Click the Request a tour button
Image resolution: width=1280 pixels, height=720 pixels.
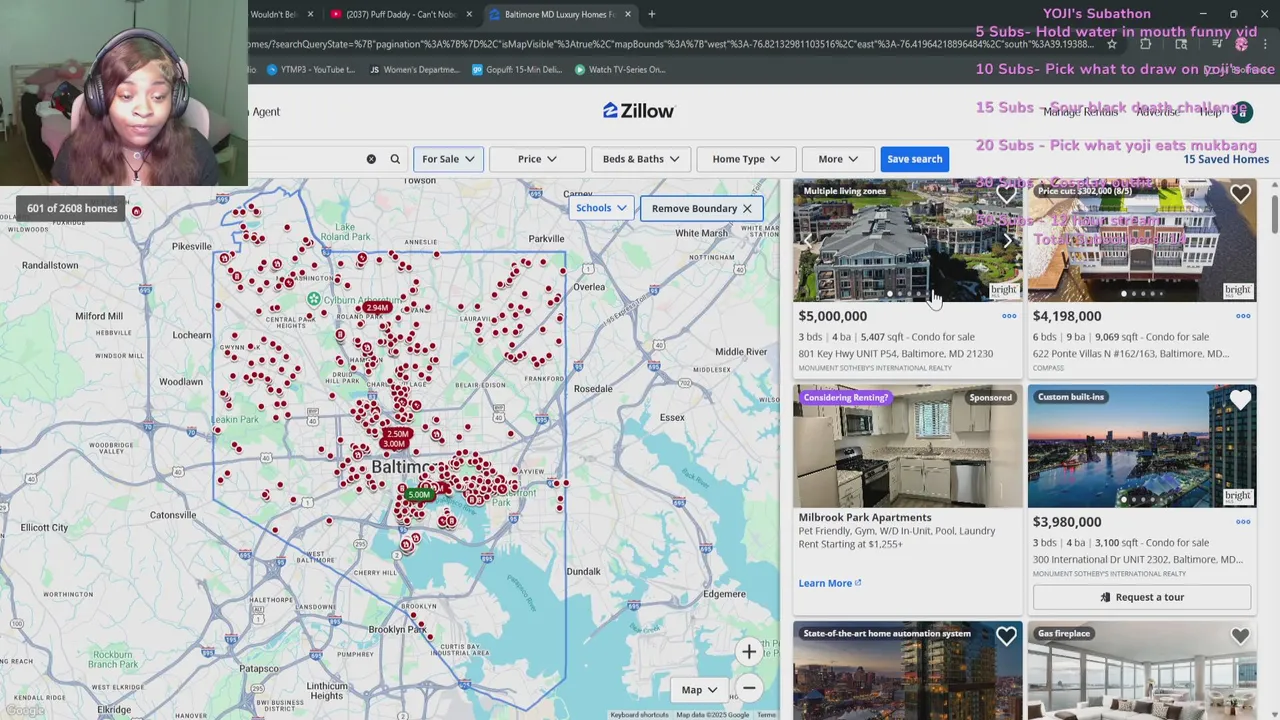pyautogui.click(x=1142, y=597)
